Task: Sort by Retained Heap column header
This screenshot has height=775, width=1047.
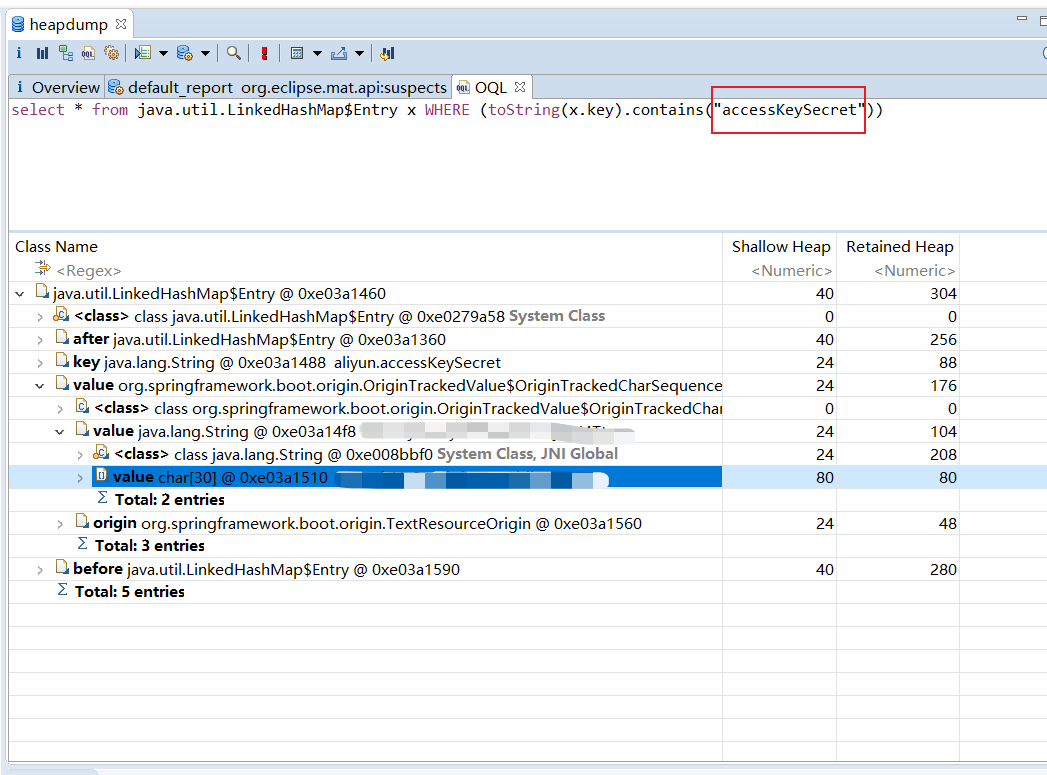Action: pyautogui.click(x=898, y=246)
